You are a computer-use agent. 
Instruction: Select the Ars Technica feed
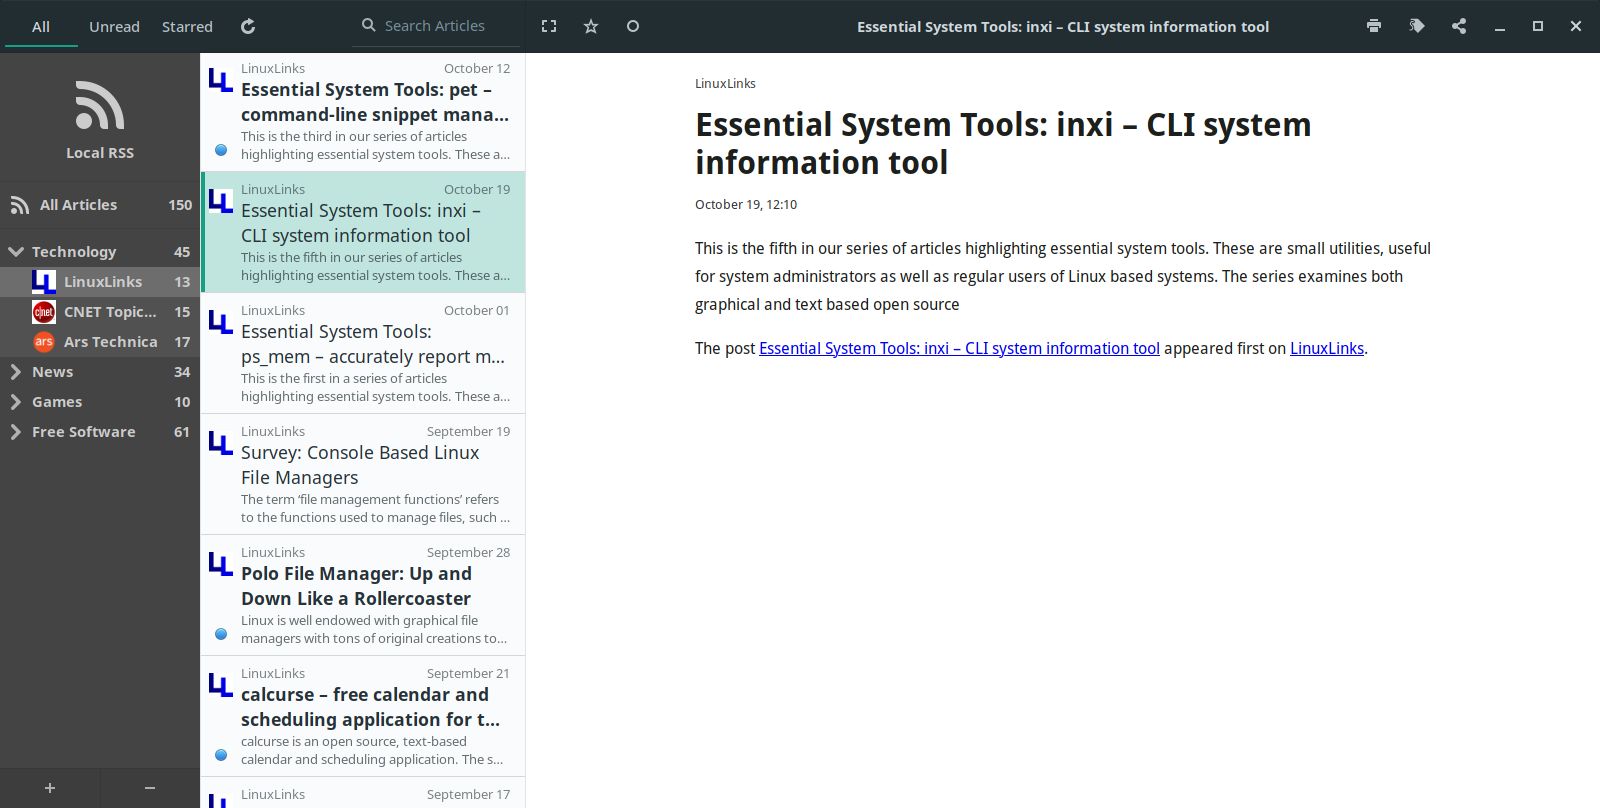(100, 342)
